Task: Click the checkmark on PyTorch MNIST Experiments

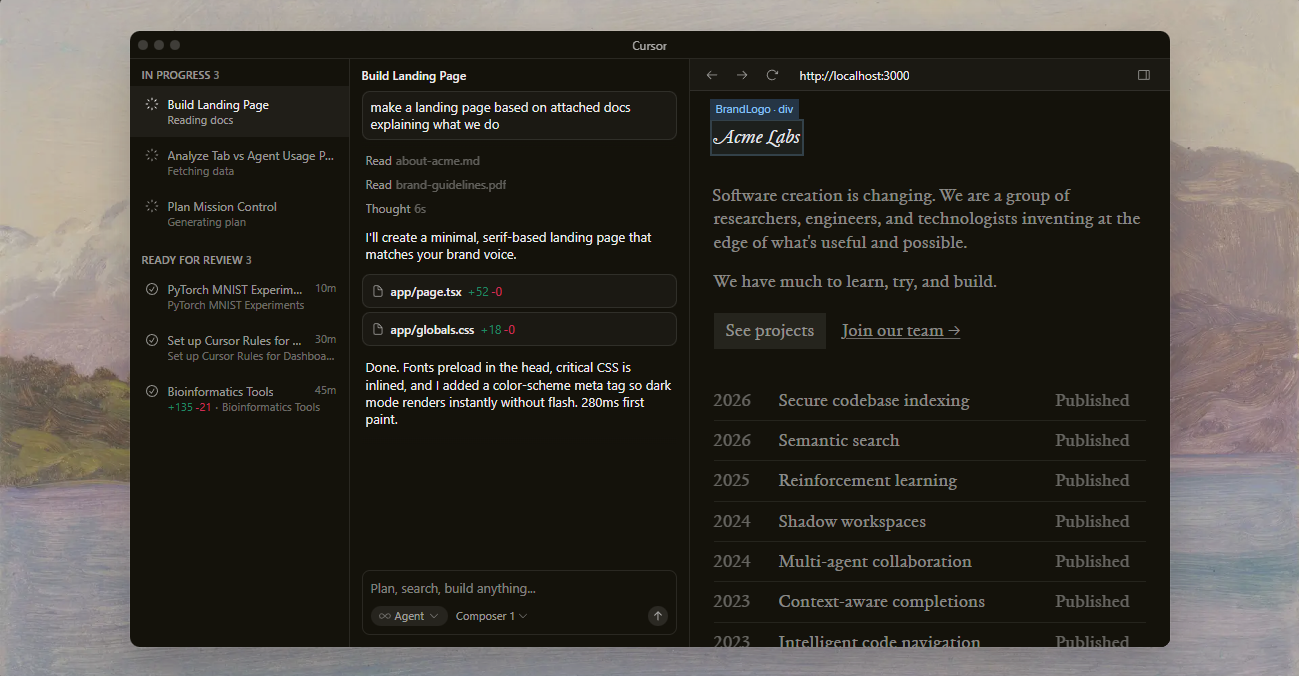Action: point(152,289)
